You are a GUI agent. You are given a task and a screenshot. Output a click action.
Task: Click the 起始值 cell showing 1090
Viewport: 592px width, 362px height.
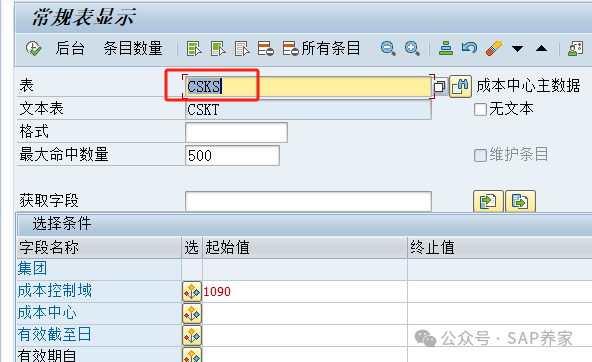[305, 291]
